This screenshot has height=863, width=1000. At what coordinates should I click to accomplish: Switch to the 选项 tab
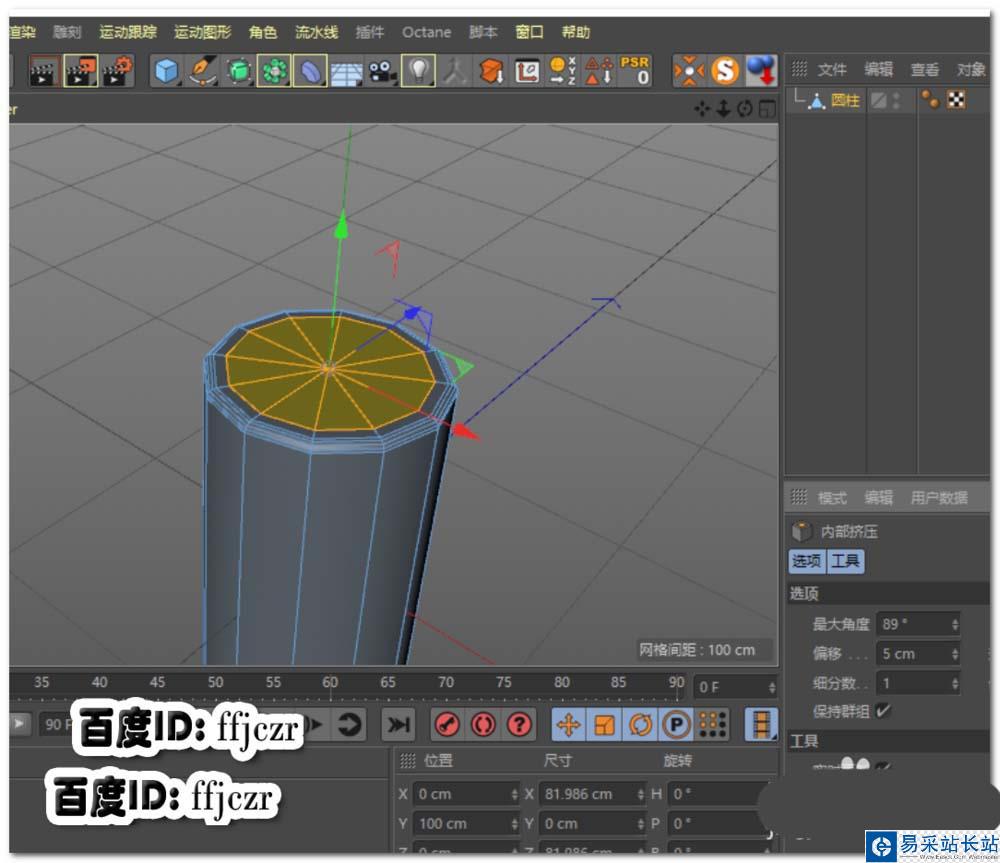click(807, 561)
